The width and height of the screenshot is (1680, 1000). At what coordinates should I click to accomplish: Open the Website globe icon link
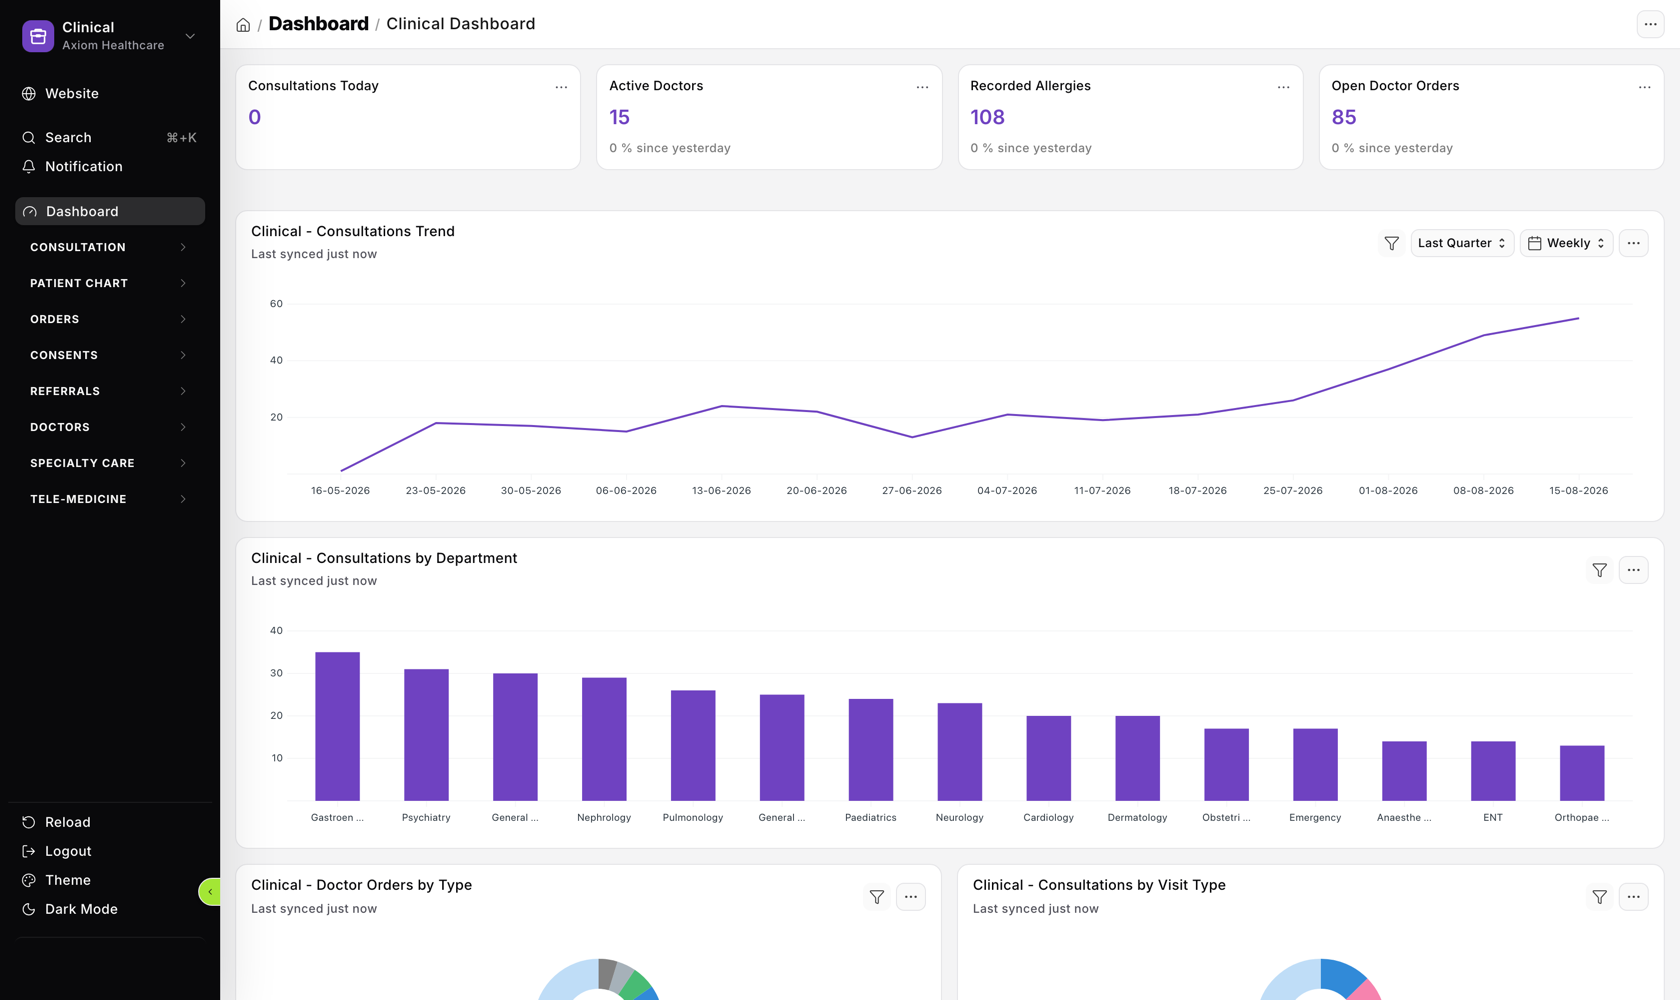click(29, 94)
